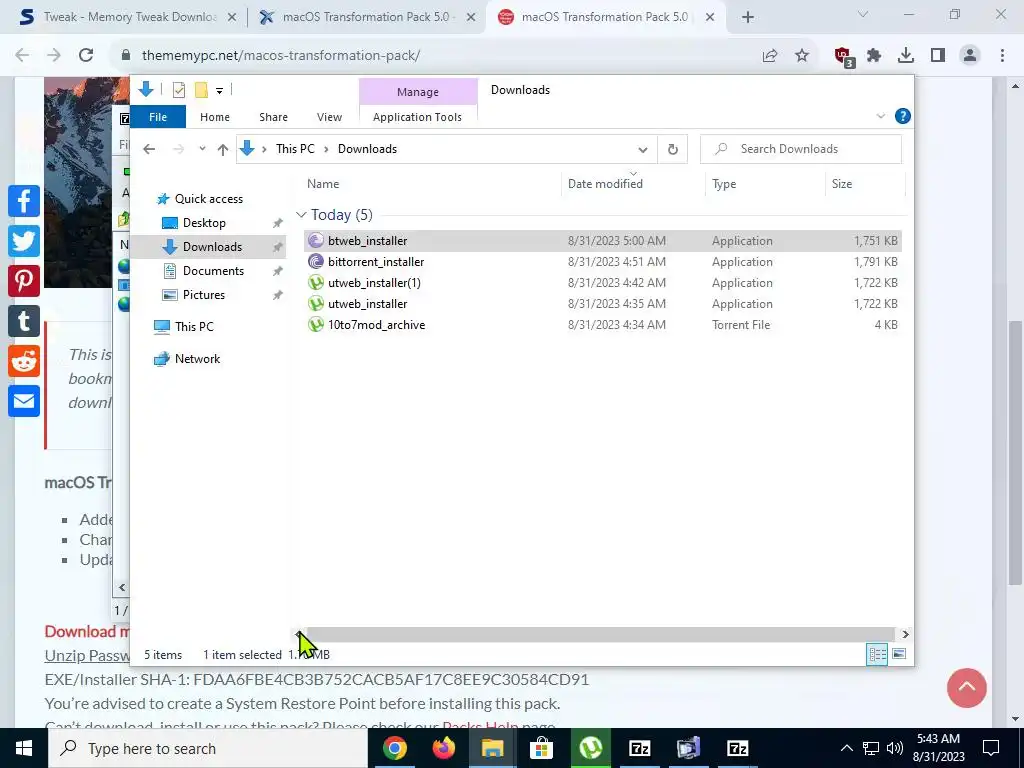Image resolution: width=1024 pixels, height=768 pixels.
Task: Select the utweb_installer(1) file icon
Action: pyautogui.click(x=316, y=283)
